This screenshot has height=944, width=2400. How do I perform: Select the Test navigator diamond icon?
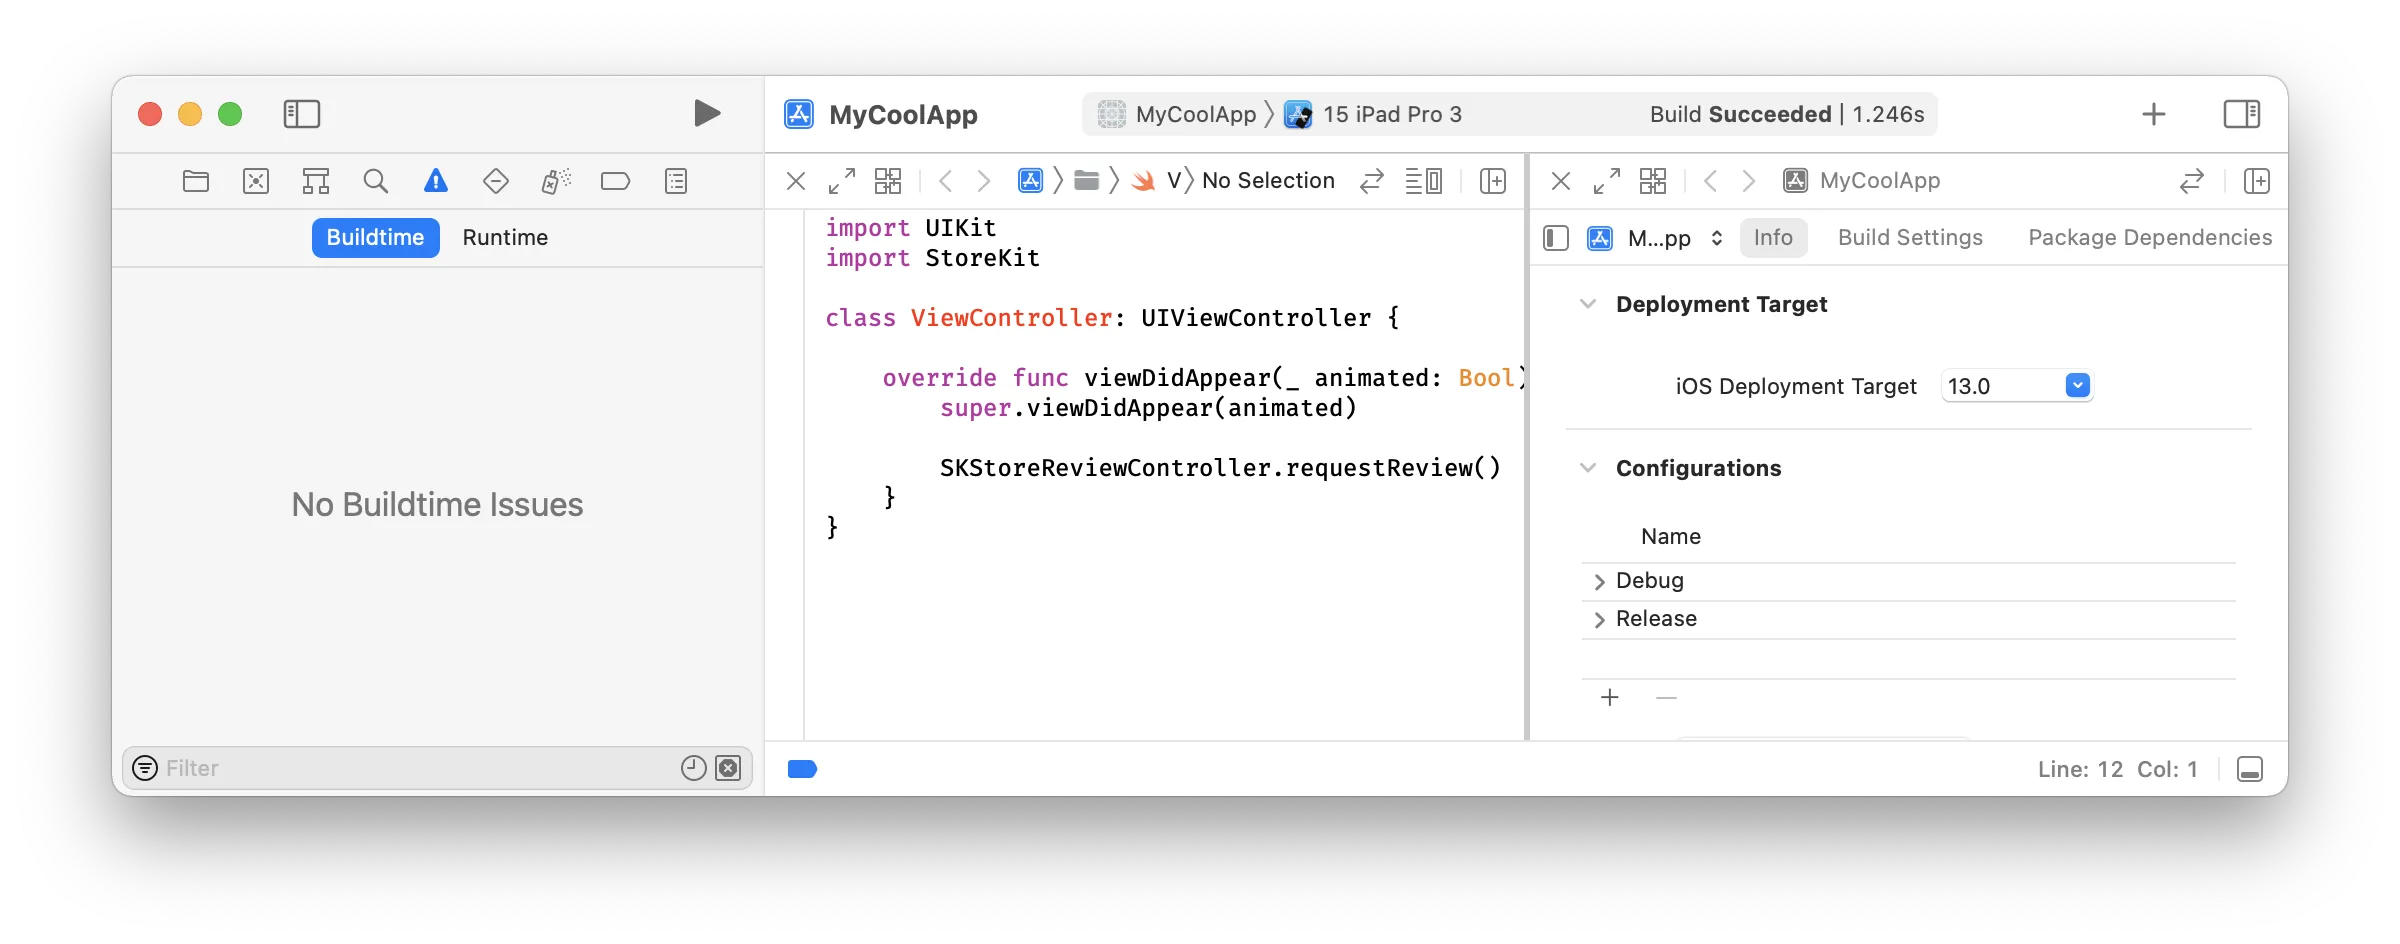pos(495,181)
